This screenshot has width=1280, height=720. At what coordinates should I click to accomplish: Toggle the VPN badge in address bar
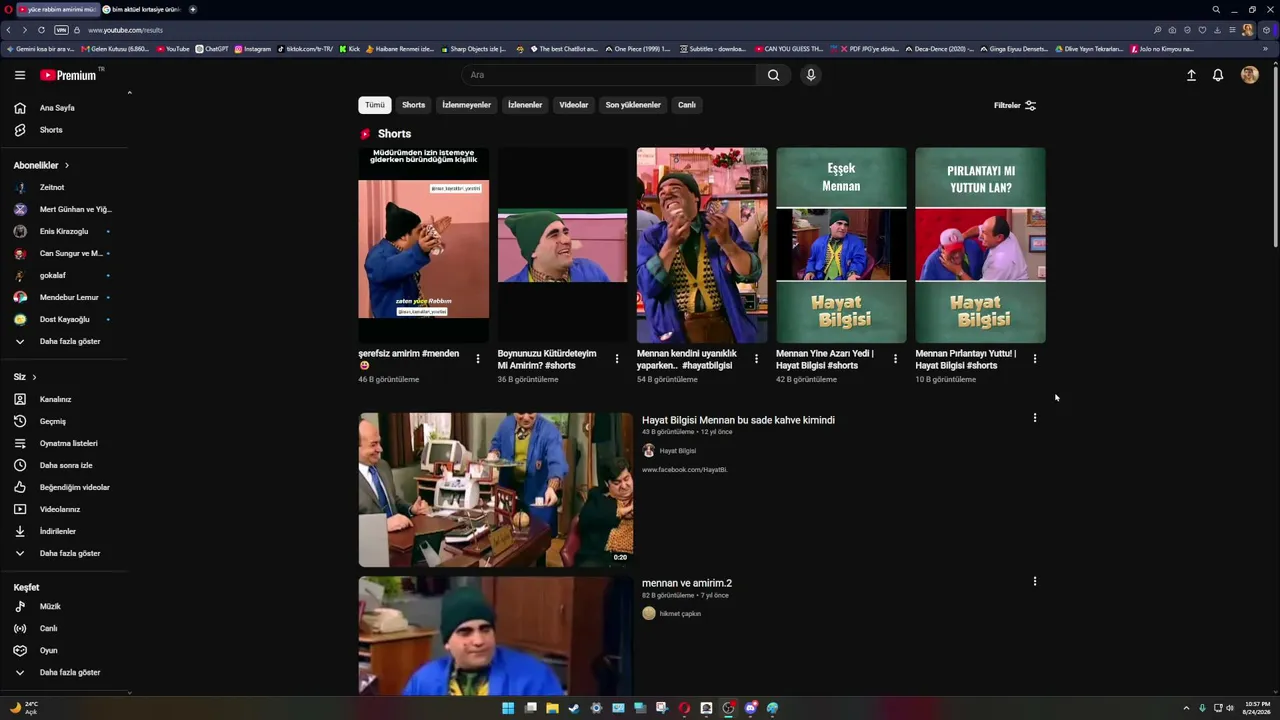(x=62, y=30)
